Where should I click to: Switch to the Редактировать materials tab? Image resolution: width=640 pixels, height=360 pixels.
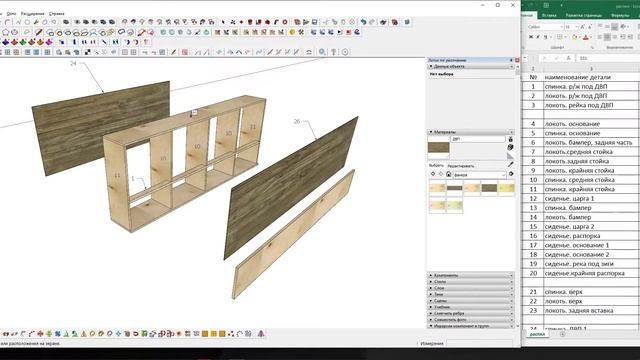[x=460, y=166]
